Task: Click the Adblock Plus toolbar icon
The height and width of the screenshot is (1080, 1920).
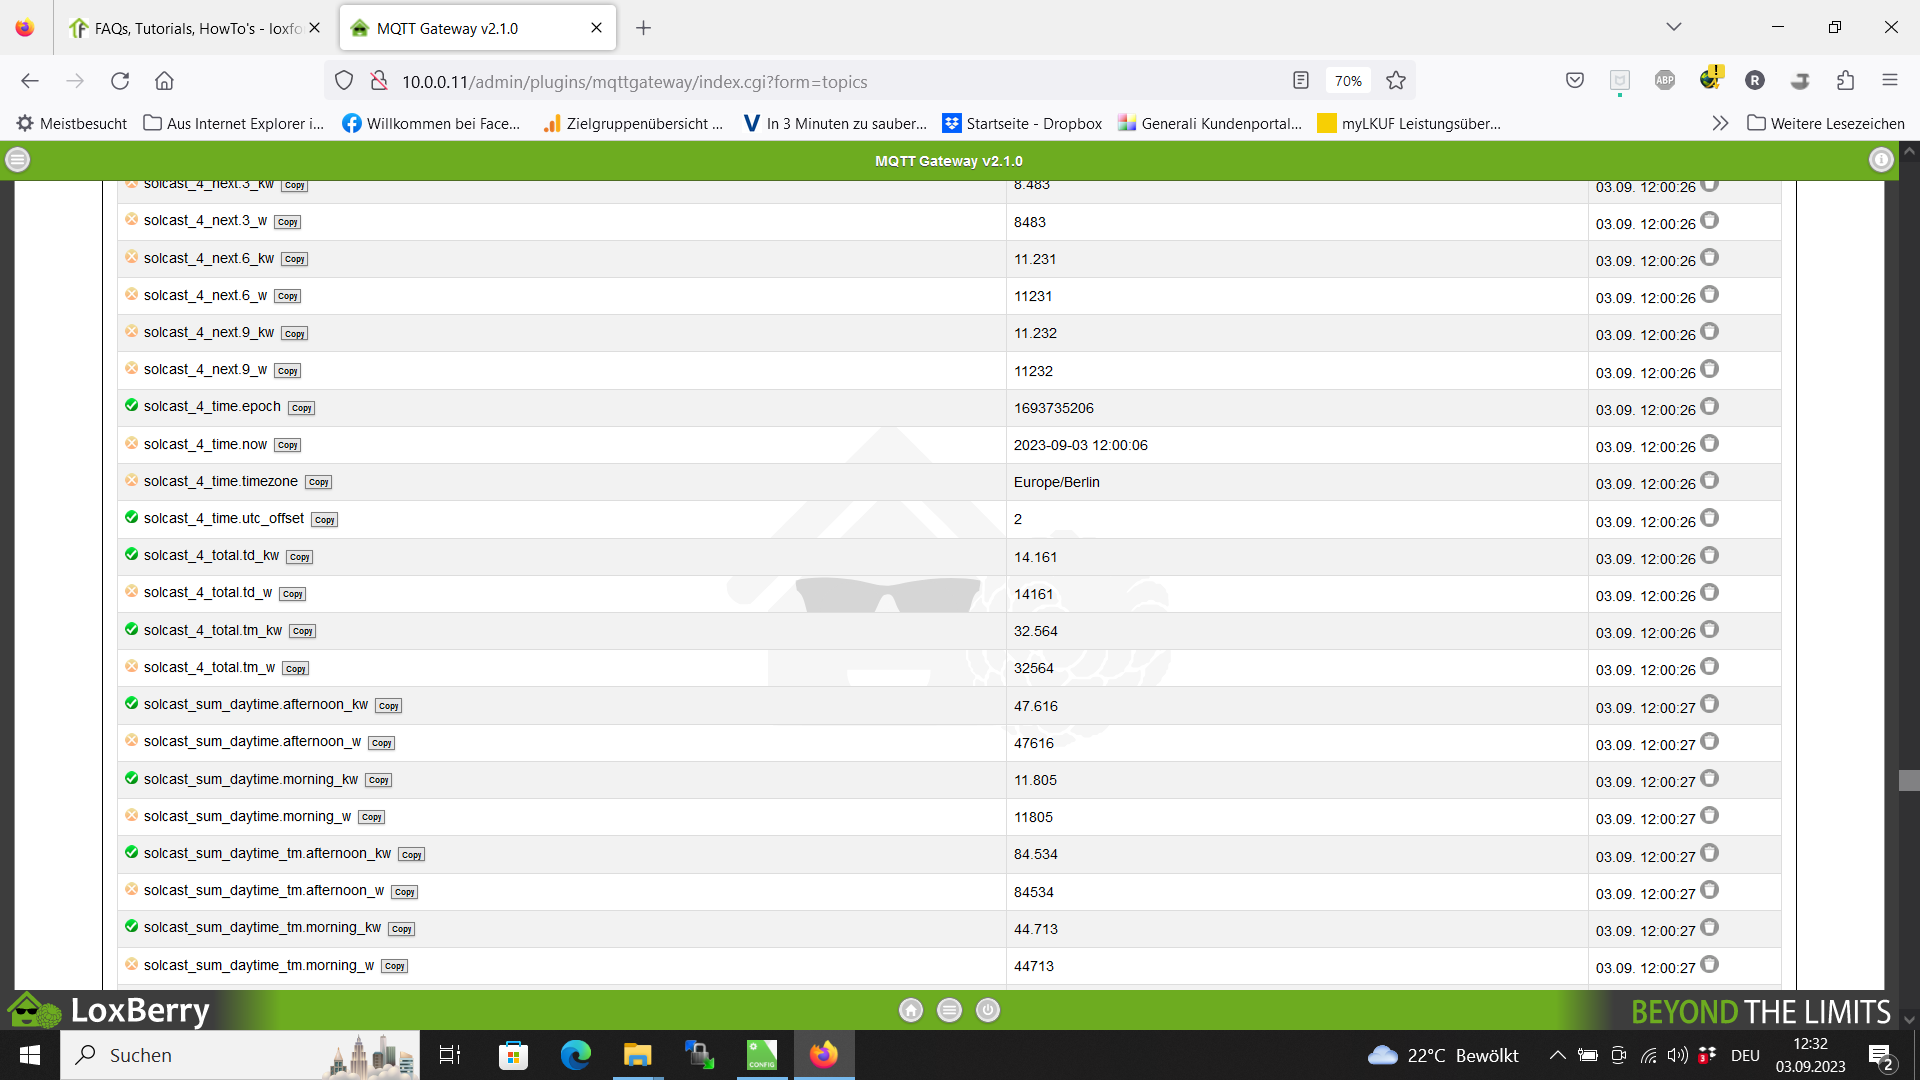Action: 1664,81
